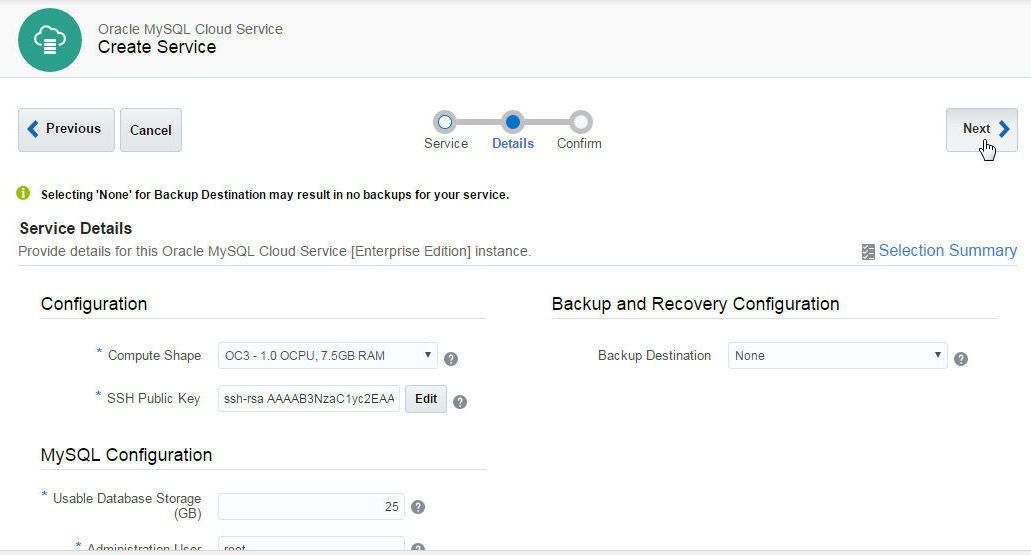Cancel the service creation
Screen dimensions: 1031x555
[151, 130]
